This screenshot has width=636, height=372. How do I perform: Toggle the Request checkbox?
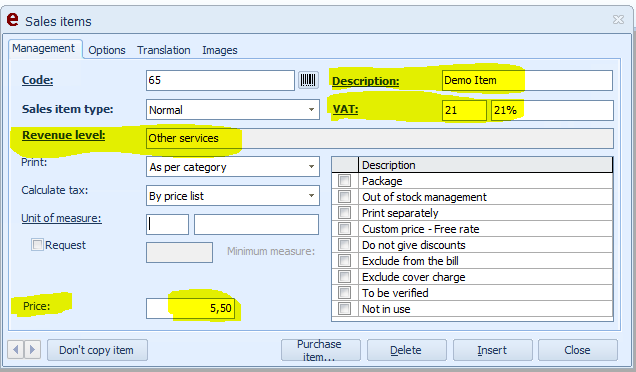[37, 245]
